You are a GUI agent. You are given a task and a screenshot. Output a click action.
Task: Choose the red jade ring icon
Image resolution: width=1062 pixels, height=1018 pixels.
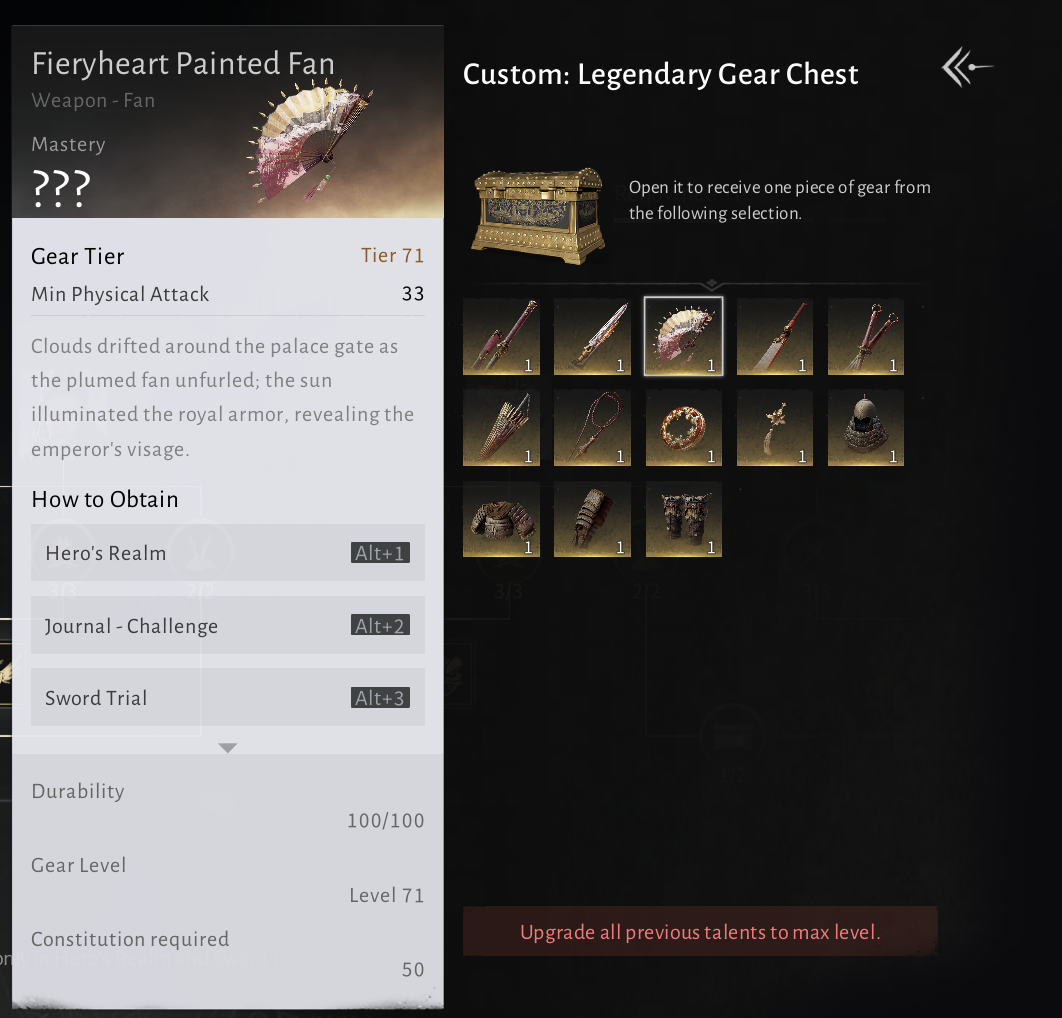(x=683, y=428)
